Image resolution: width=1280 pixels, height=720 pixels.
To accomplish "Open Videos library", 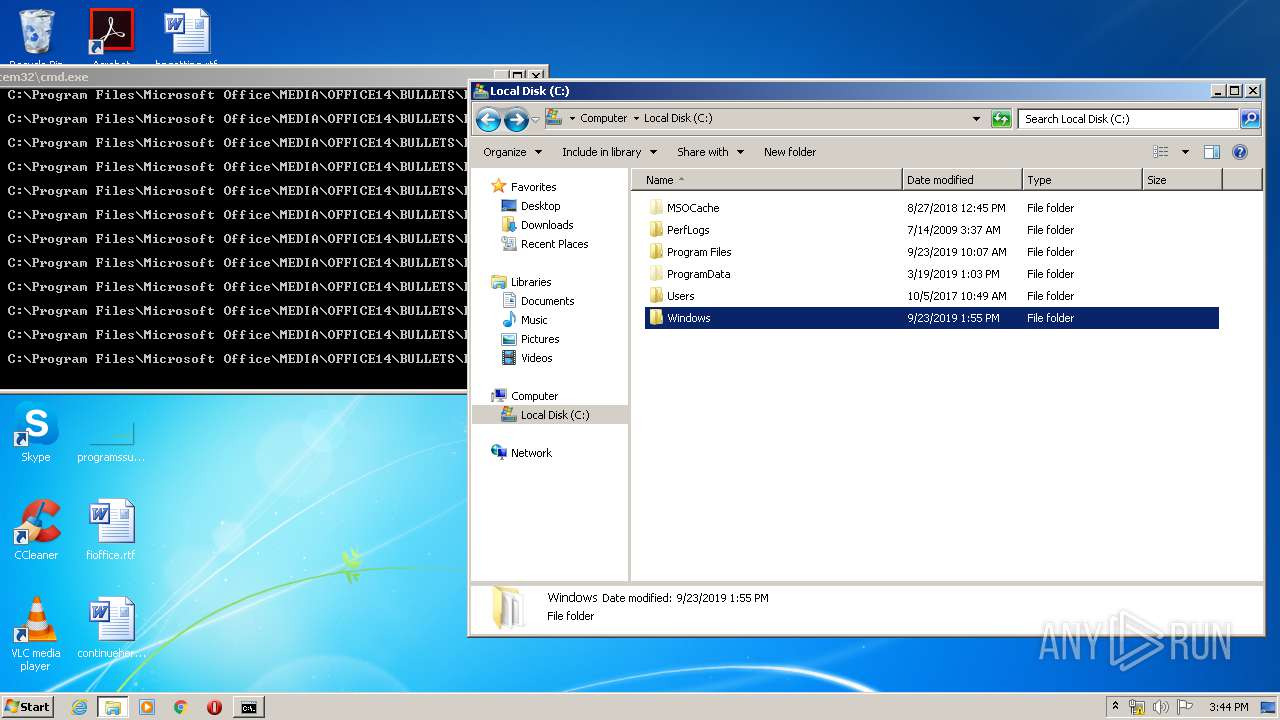I will 536,358.
